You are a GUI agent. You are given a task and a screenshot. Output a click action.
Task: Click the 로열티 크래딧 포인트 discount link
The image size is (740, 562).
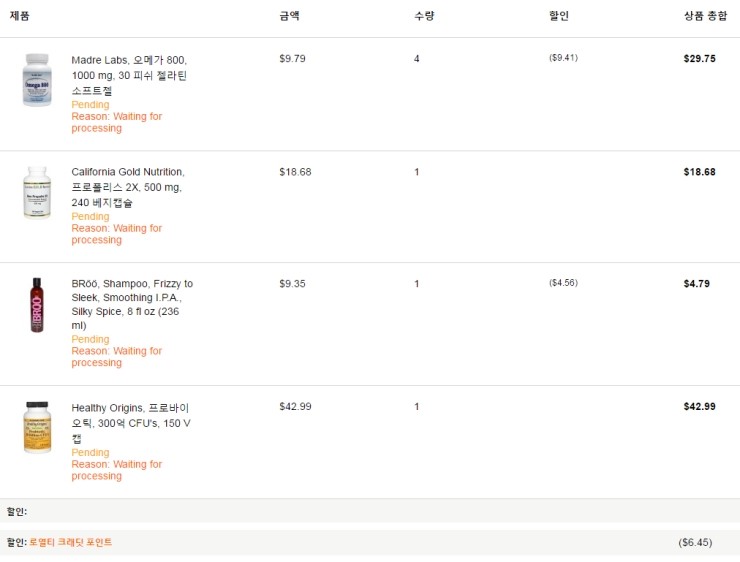(x=71, y=542)
